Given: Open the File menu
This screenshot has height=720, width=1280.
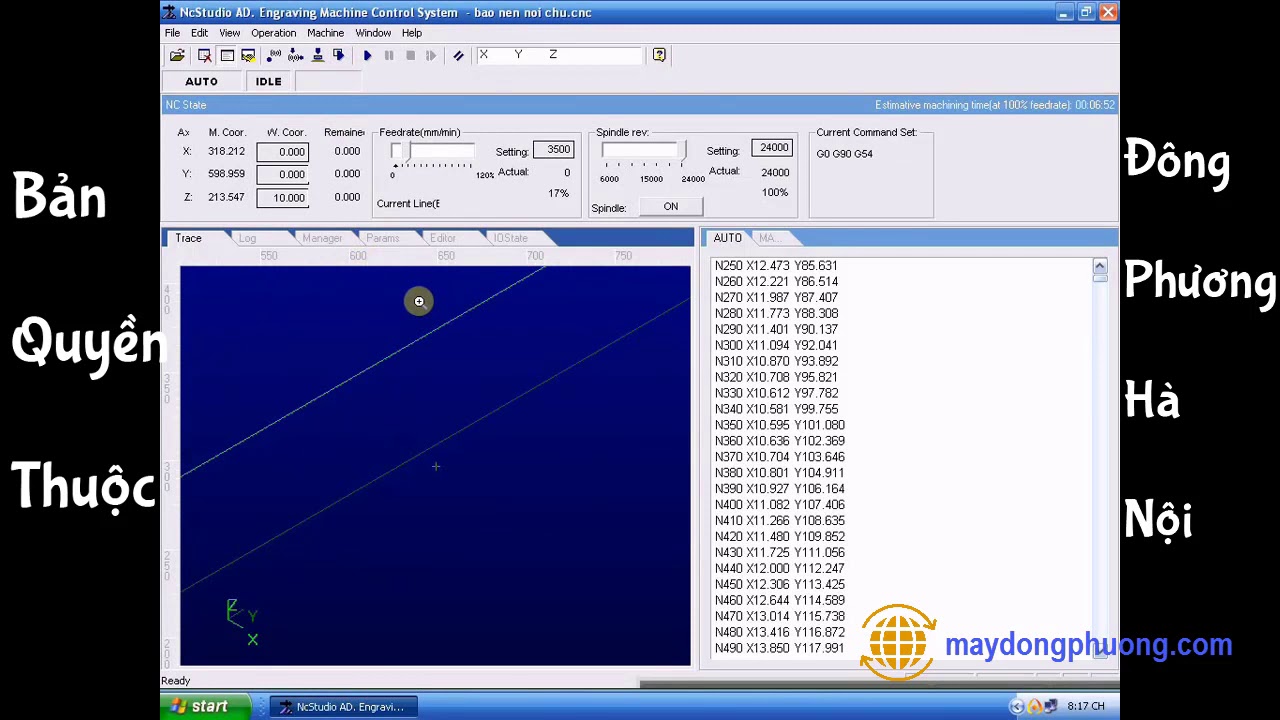Looking at the screenshot, I should tap(172, 33).
